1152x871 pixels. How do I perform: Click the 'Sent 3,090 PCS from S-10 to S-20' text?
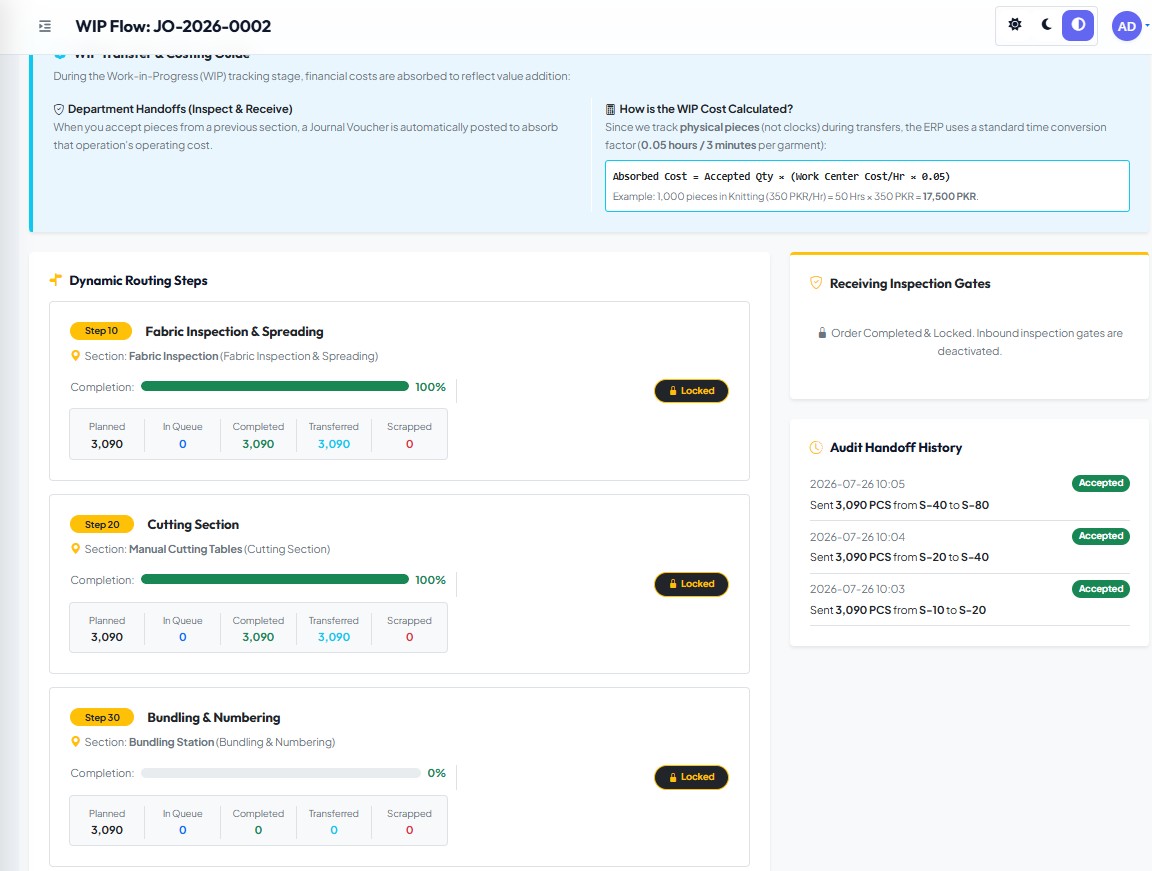tap(898, 610)
